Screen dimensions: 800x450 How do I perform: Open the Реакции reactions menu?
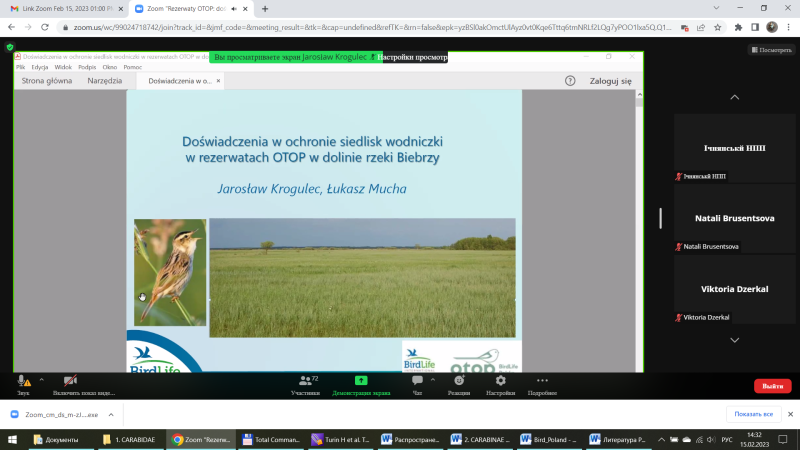click(x=459, y=383)
